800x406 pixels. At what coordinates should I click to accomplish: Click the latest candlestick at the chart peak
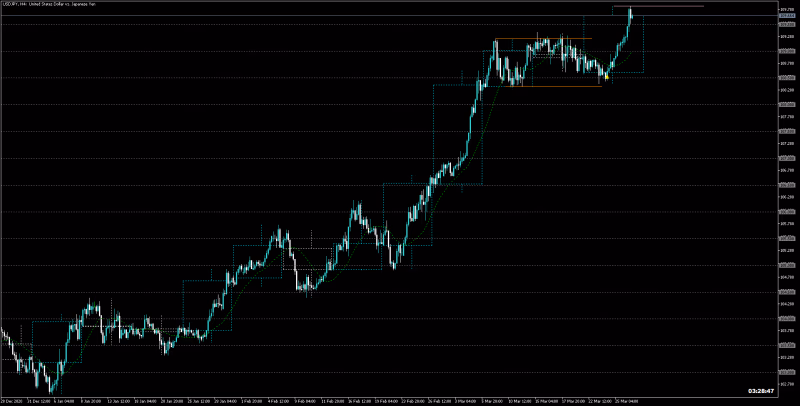631,13
